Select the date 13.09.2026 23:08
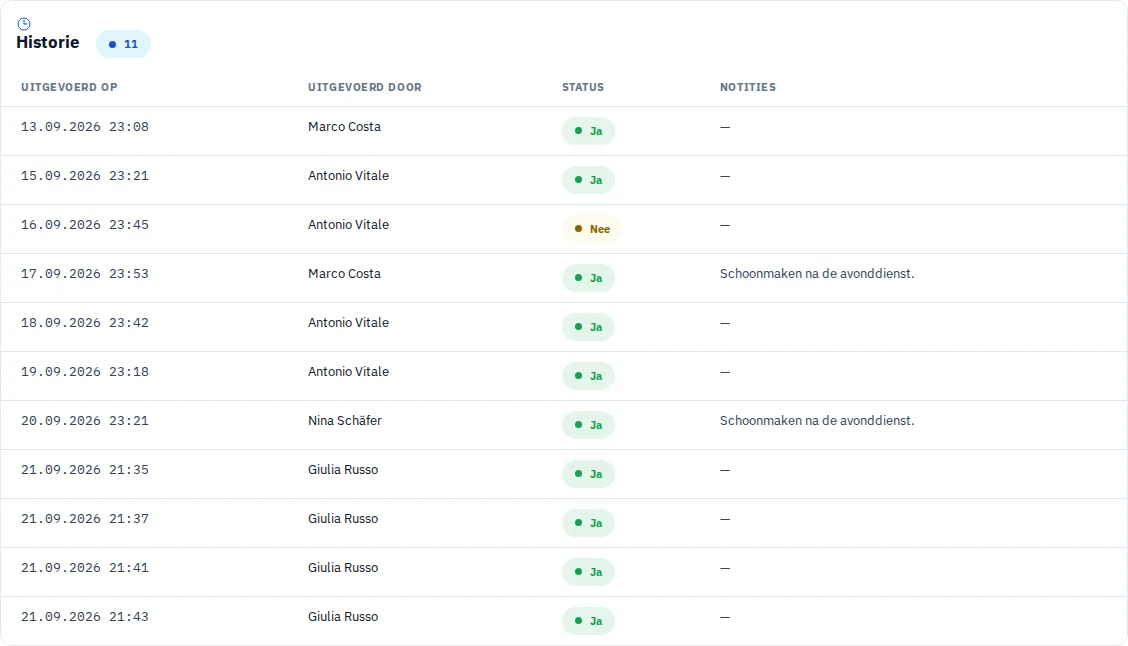The height and width of the screenshot is (646, 1128). tap(85, 127)
